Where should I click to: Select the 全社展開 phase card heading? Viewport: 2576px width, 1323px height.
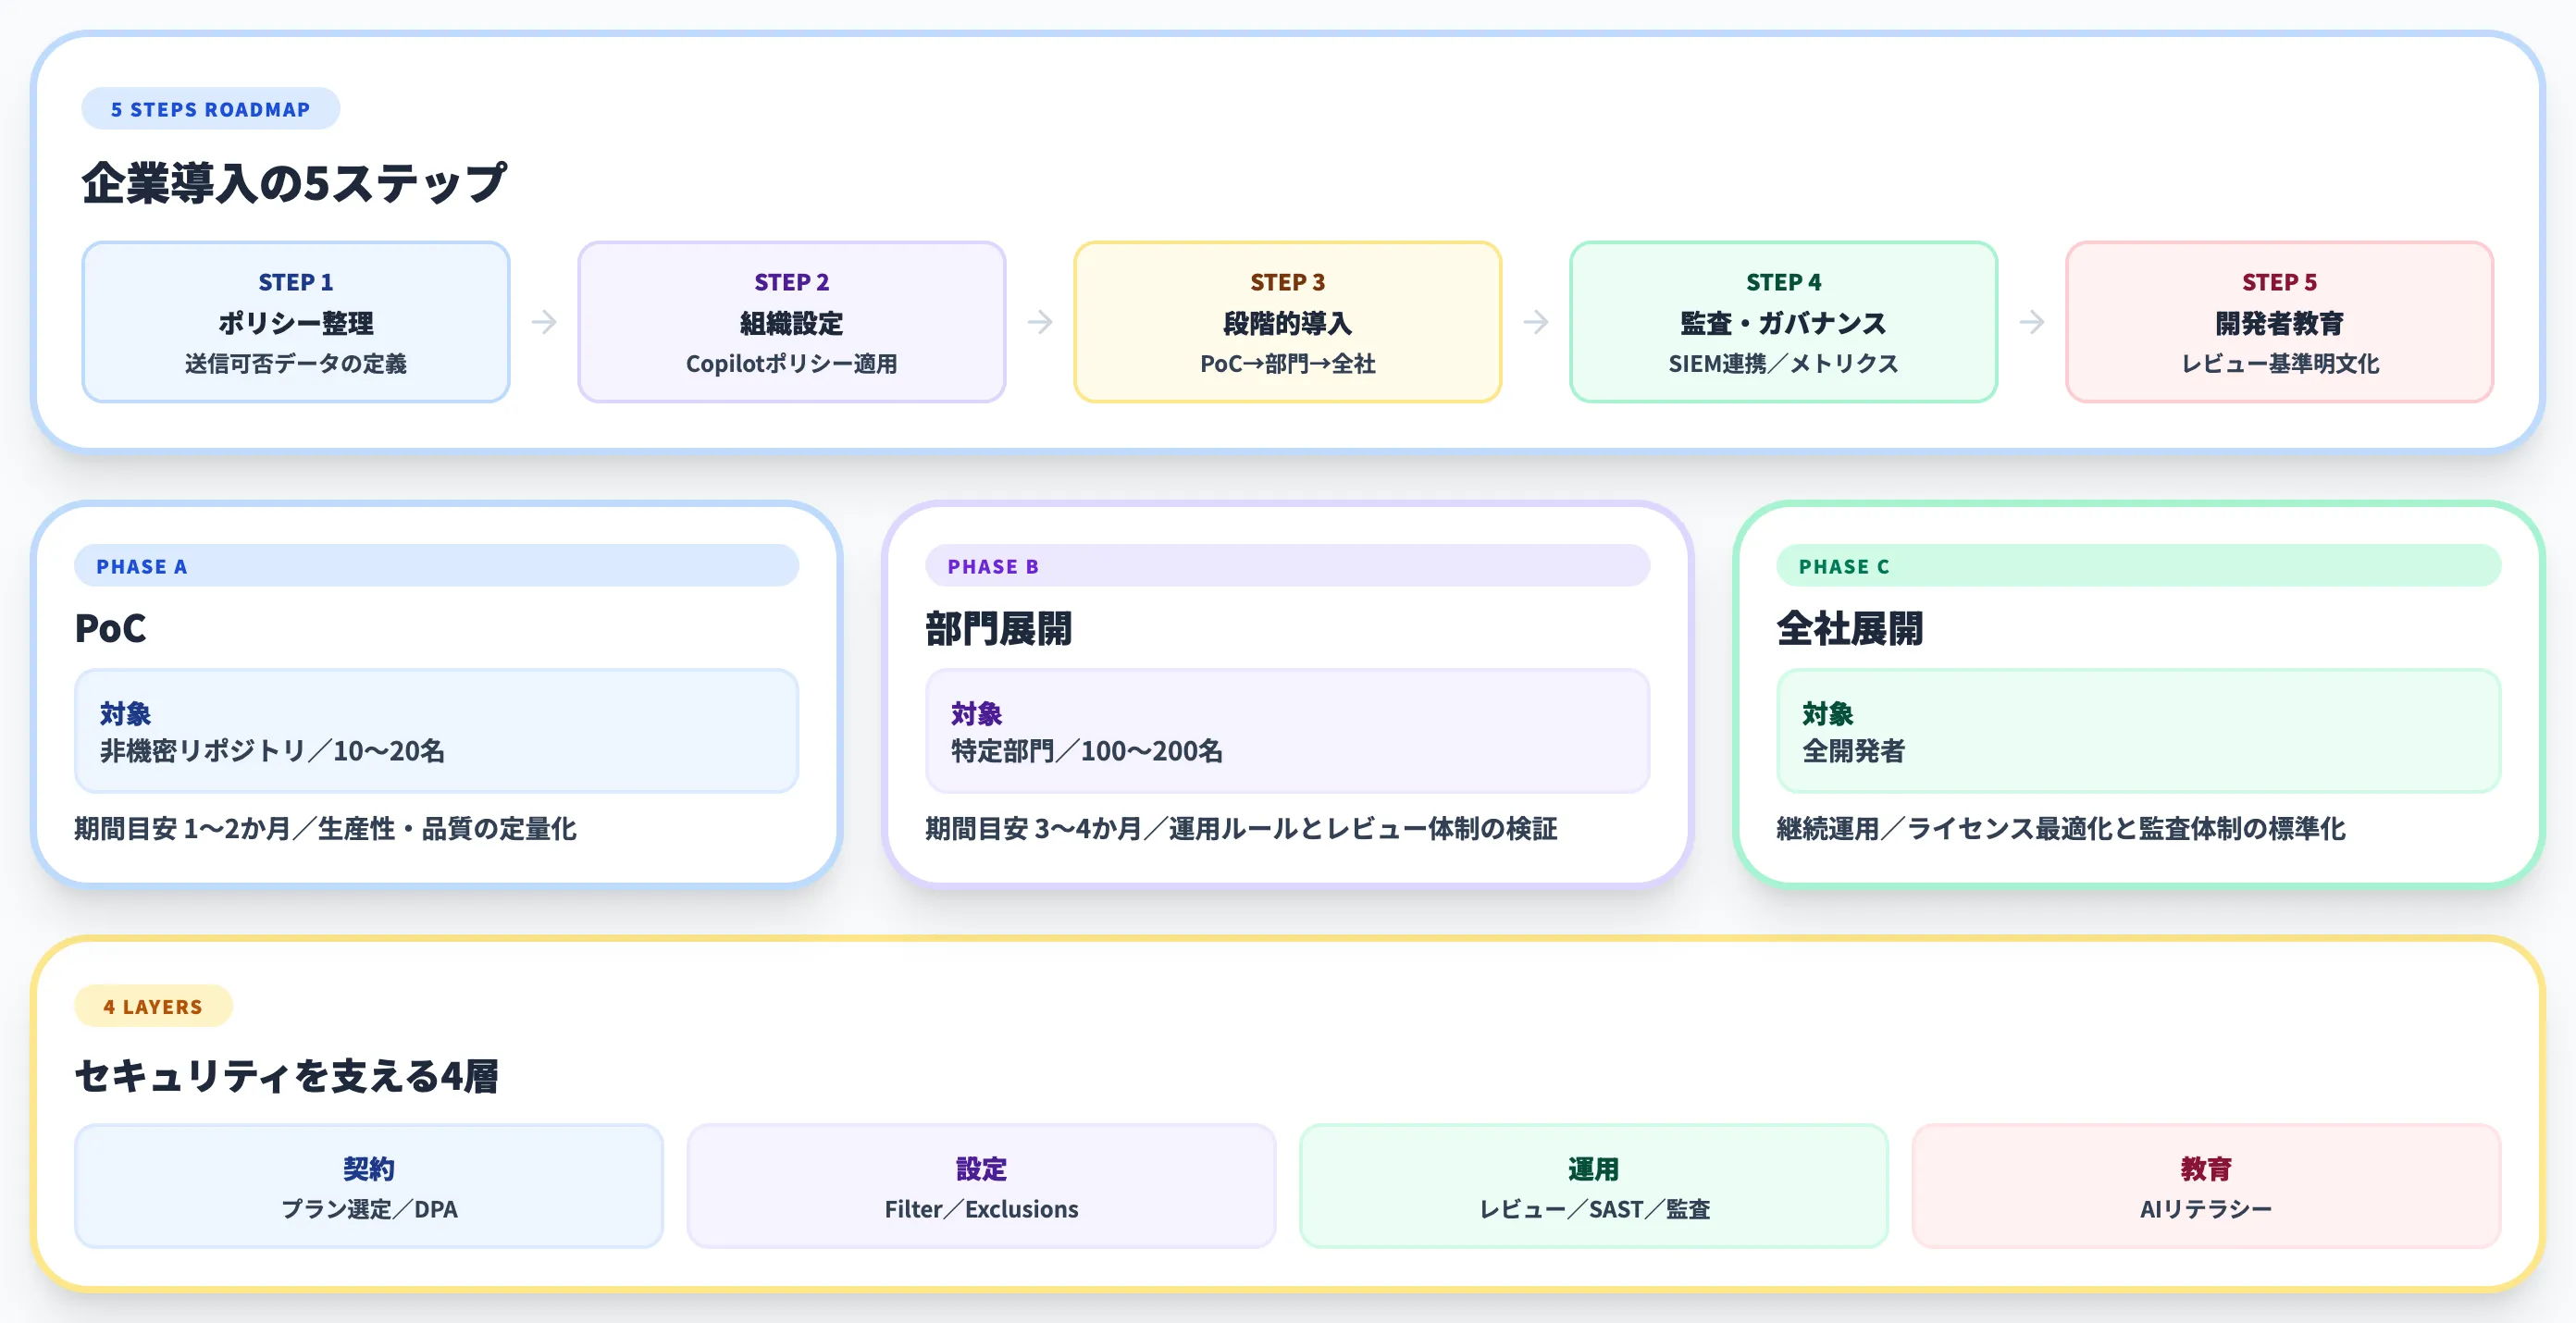1849,630
